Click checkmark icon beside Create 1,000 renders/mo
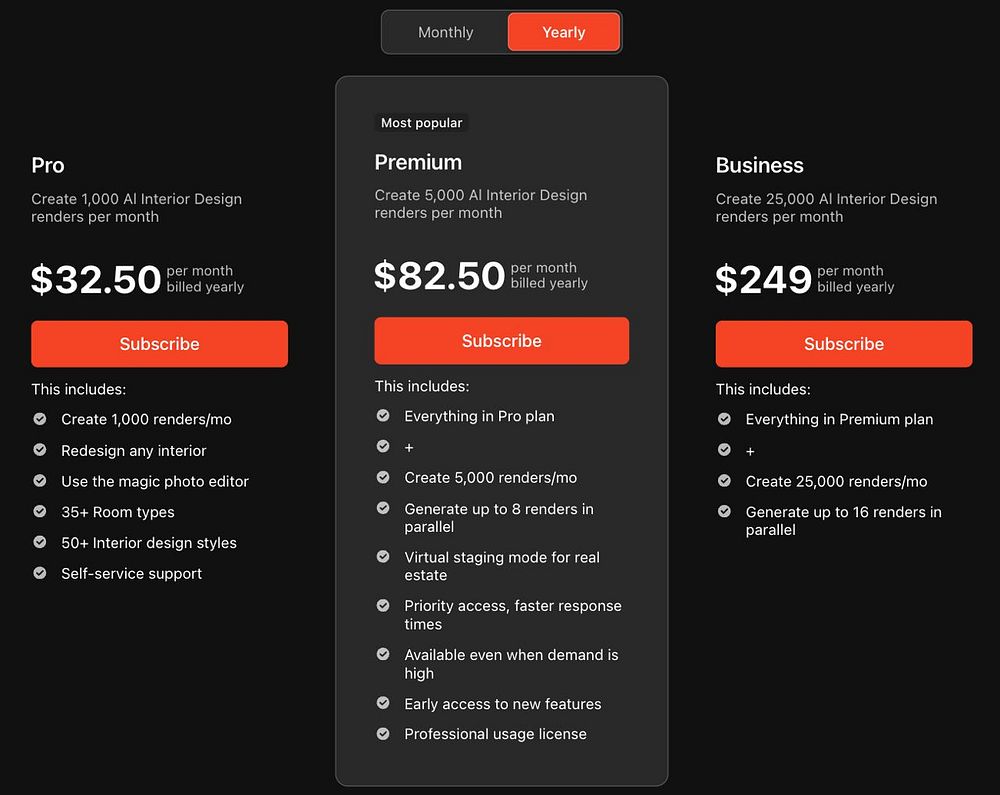Screen dimensions: 1000x795 tap(40, 419)
